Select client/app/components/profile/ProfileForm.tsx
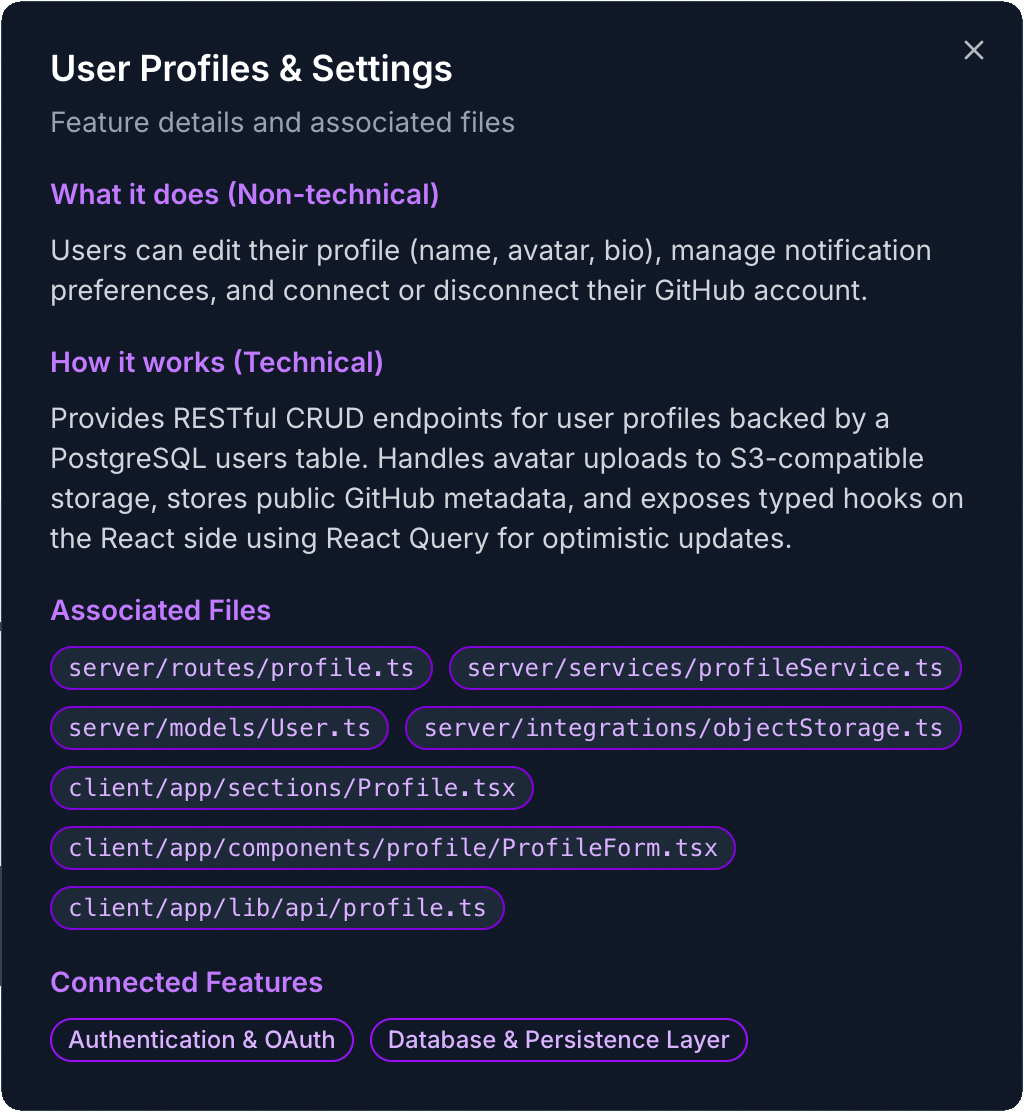 pos(392,848)
